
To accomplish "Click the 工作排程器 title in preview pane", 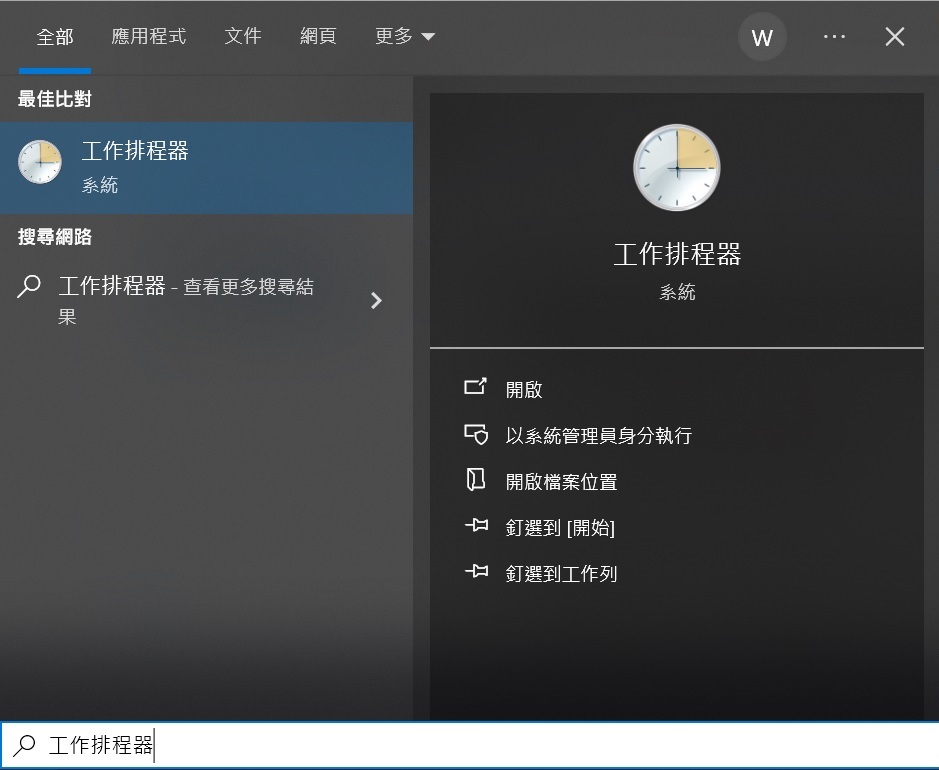I will 677,254.
